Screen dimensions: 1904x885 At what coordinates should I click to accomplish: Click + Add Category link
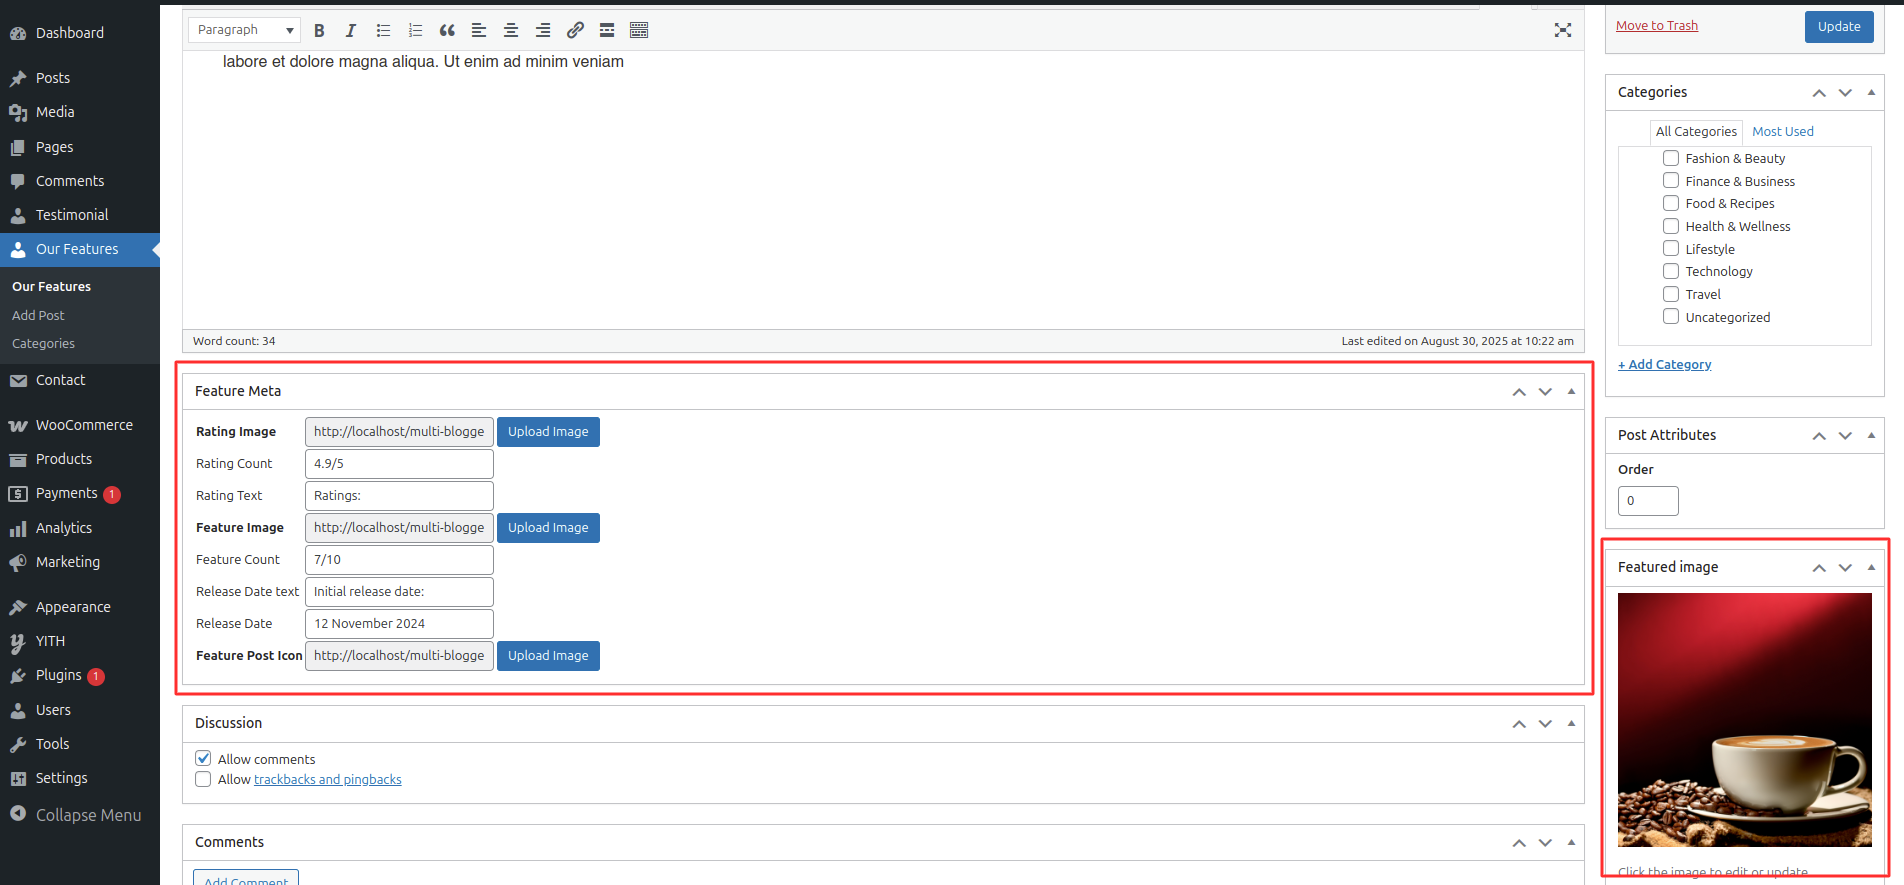coord(1664,364)
